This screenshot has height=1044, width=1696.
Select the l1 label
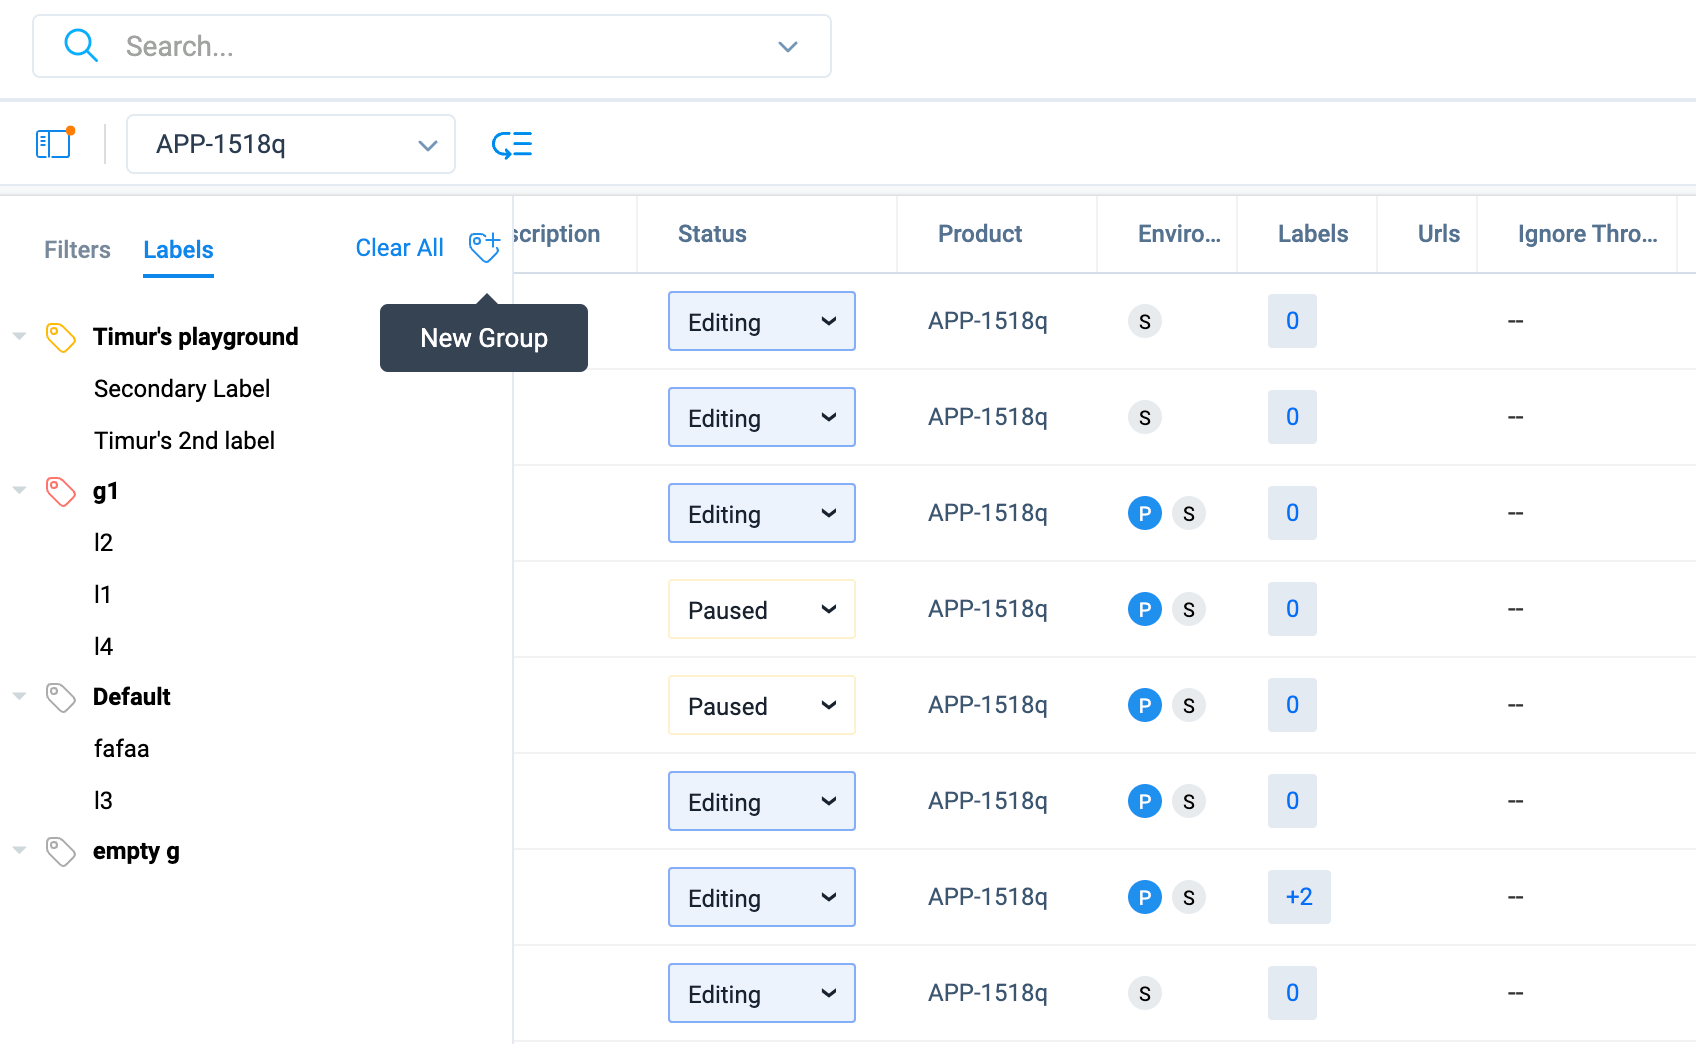(x=102, y=595)
